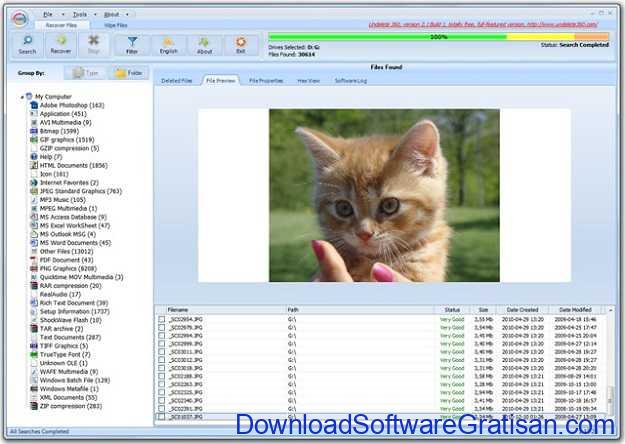Click the Help file type icon
The width and height of the screenshot is (625, 444).
click(34, 157)
